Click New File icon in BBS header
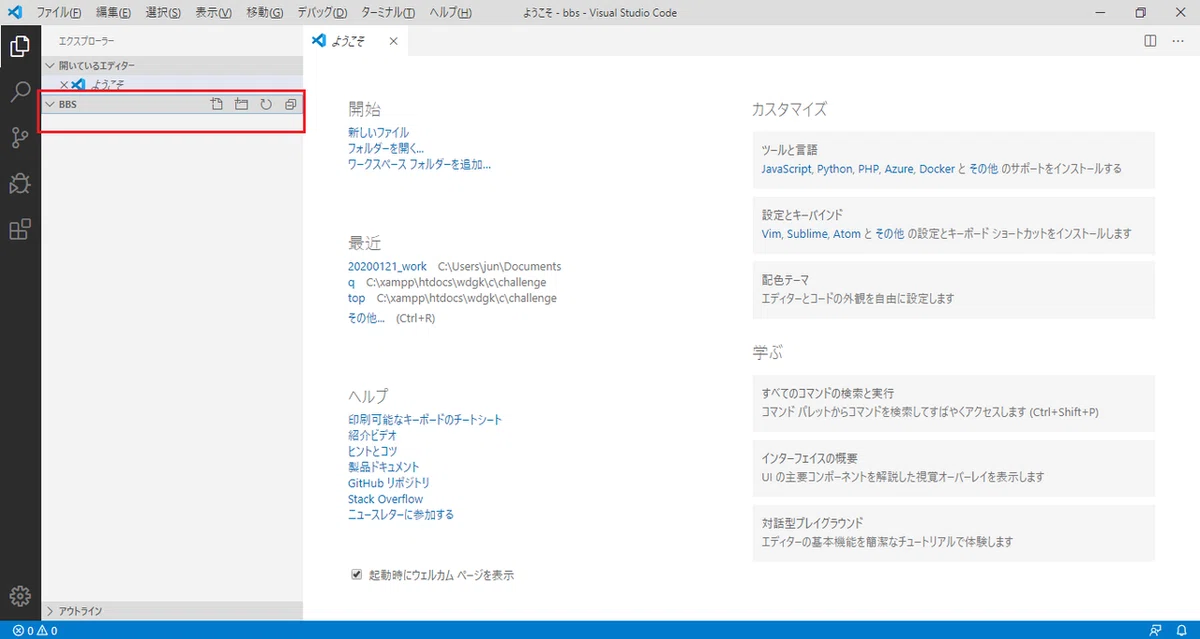This screenshot has height=639, width=1200. (x=217, y=104)
